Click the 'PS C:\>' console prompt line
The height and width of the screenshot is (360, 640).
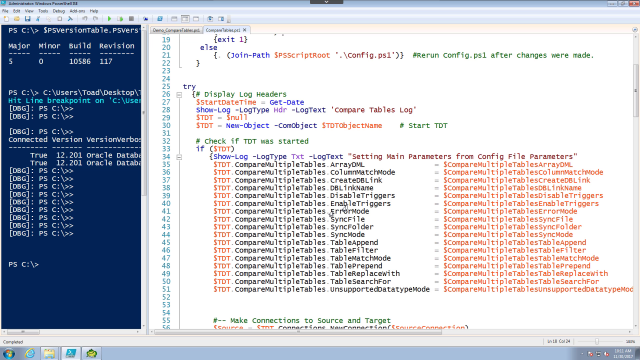(x=23, y=264)
